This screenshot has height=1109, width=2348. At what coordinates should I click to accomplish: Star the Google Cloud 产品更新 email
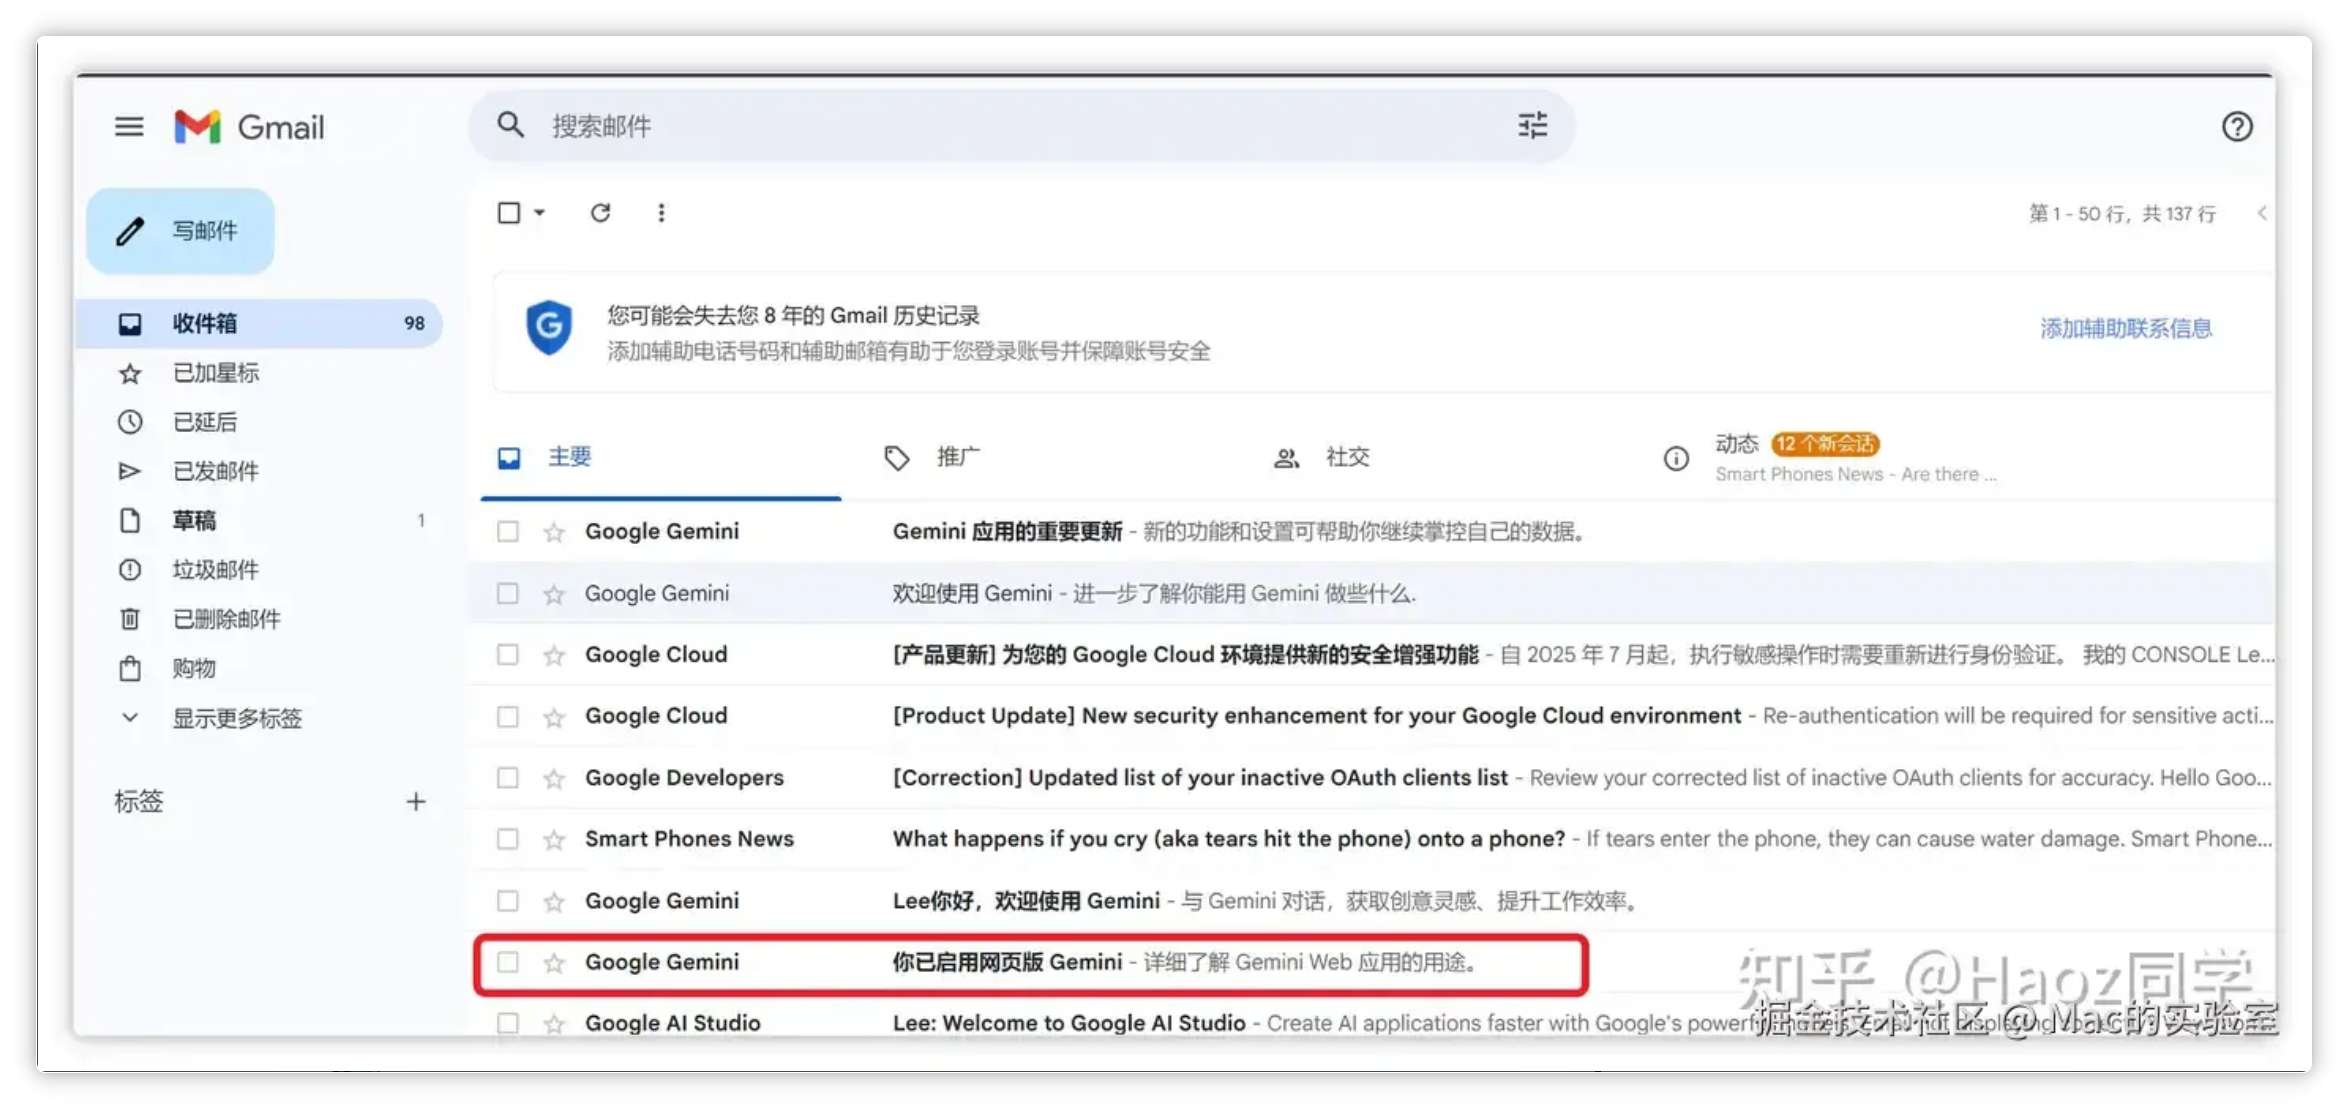point(554,655)
